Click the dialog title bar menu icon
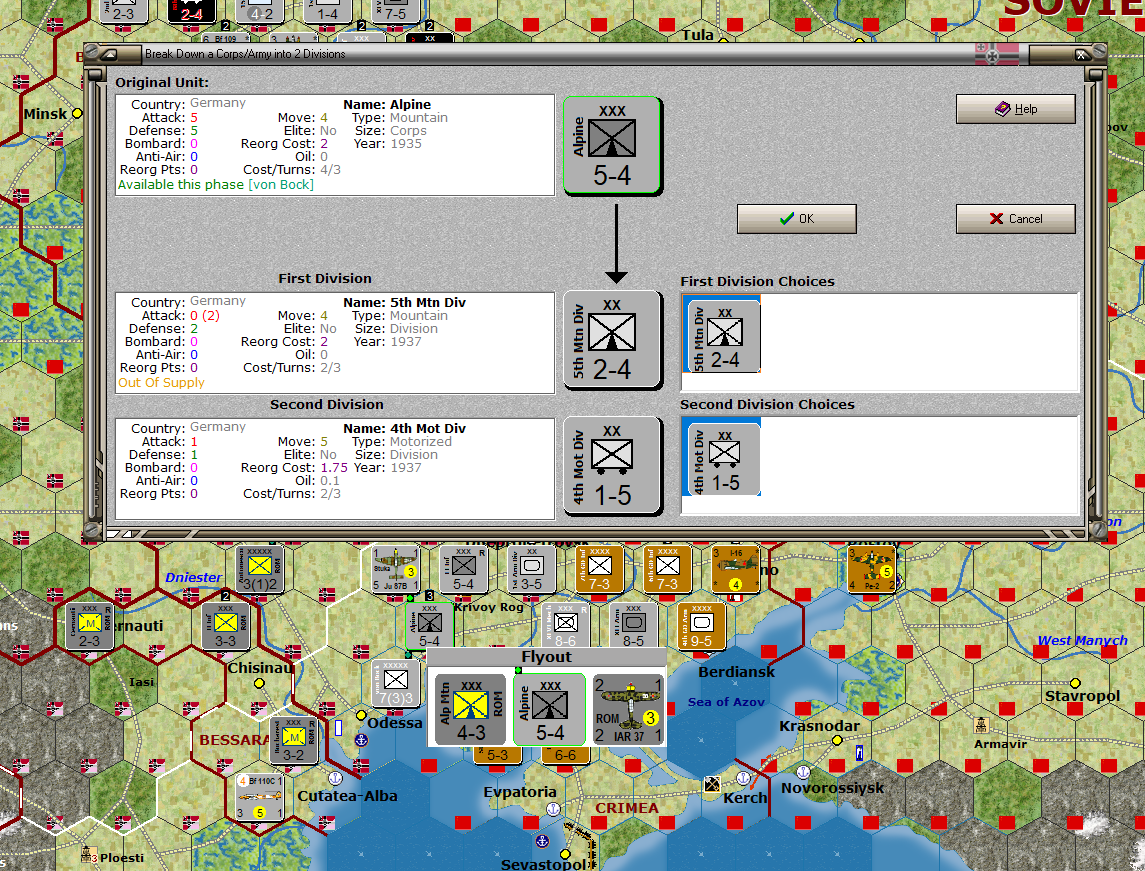 click(x=110, y=54)
